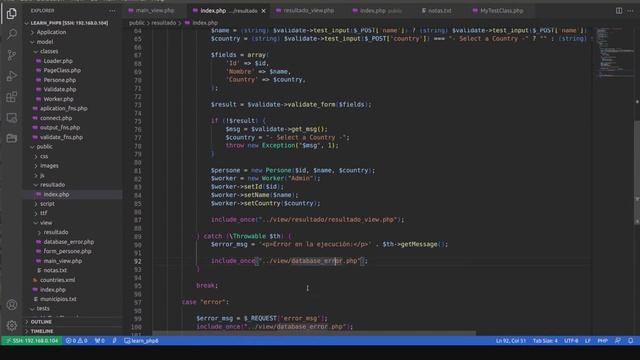
Task: Collapse the view folder
Action: [46, 223]
